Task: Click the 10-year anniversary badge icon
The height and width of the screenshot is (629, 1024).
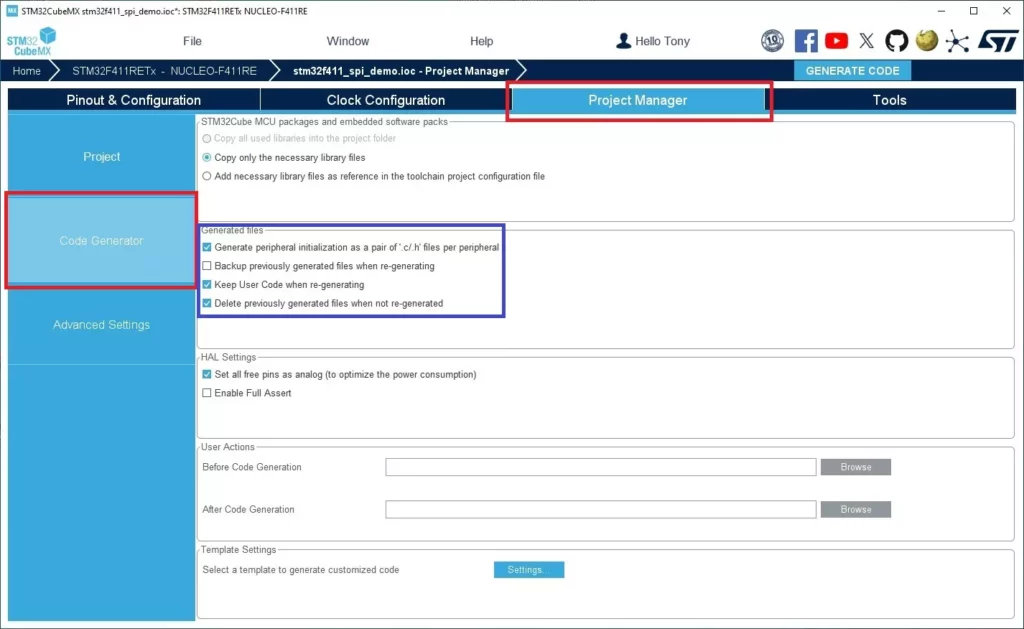Action: coord(773,41)
